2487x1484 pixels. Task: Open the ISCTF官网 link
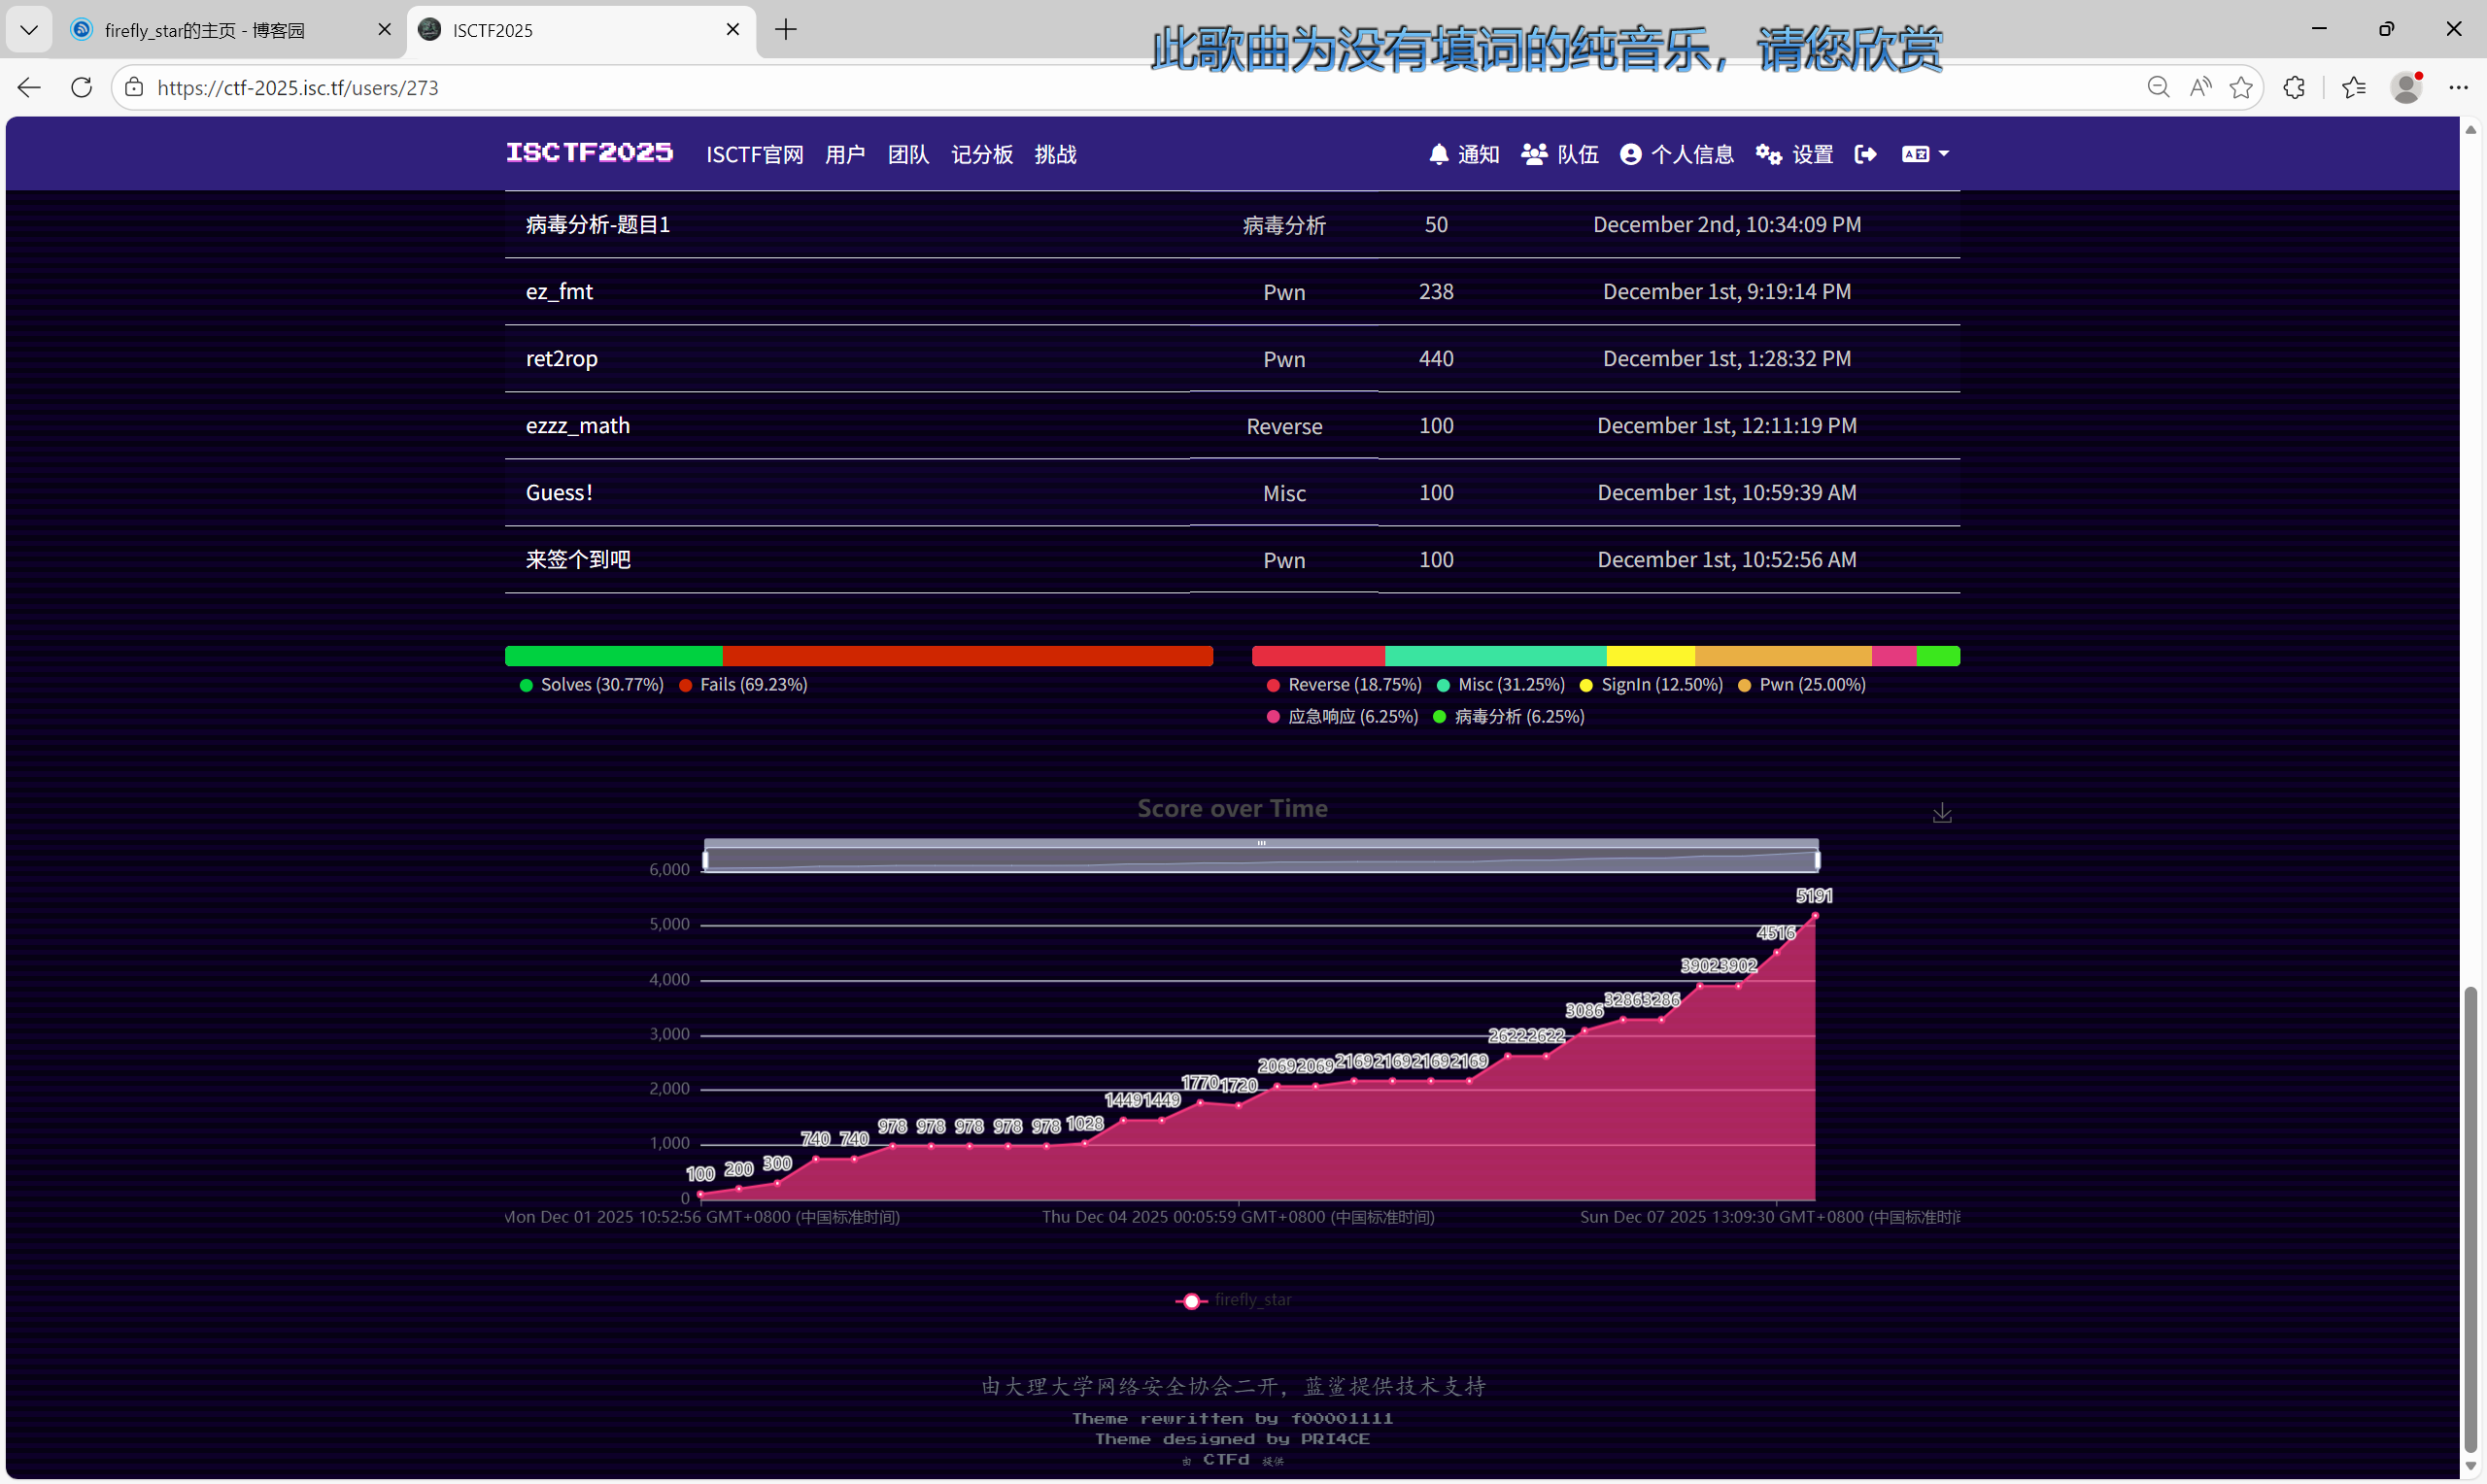click(754, 154)
